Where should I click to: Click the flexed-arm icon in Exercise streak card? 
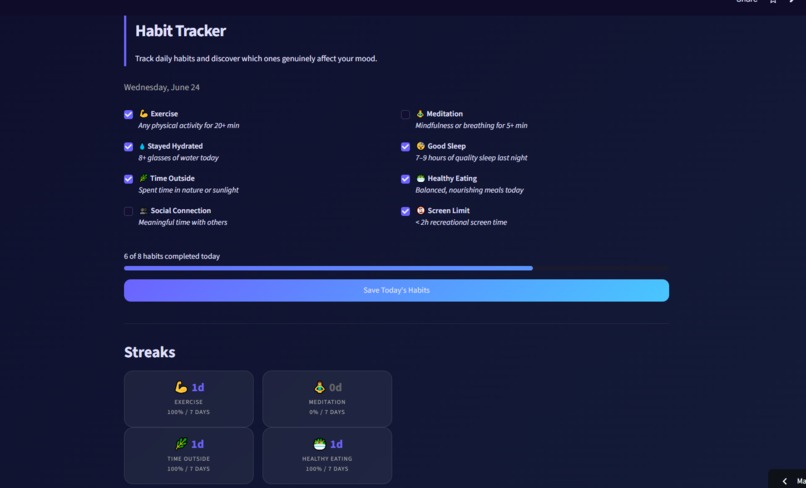tap(181, 387)
